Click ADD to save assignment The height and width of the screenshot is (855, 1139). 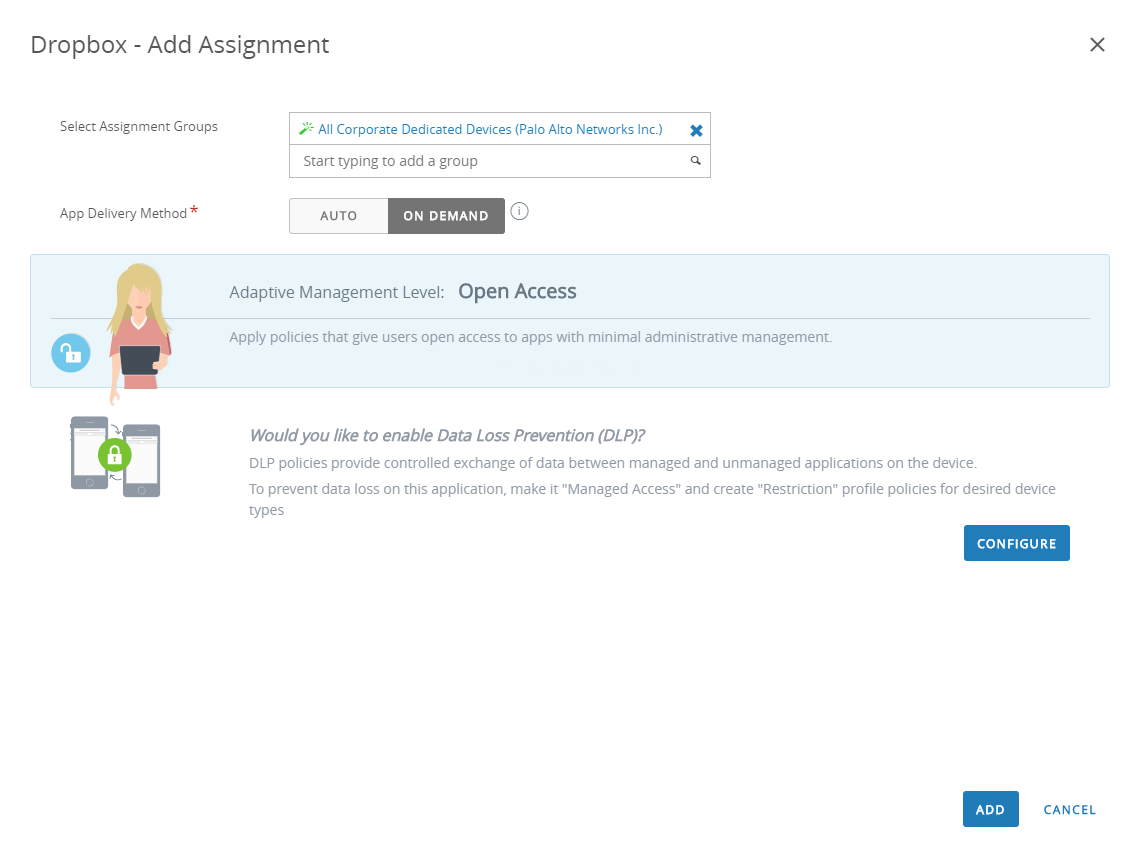point(990,809)
